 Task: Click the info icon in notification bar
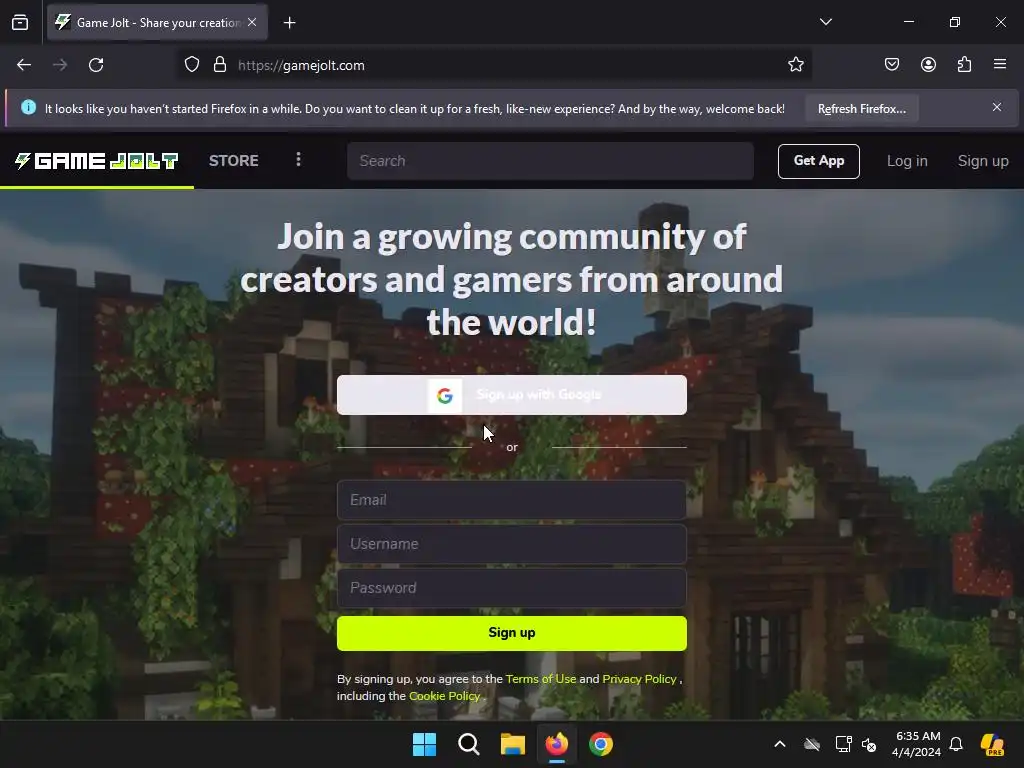tap(28, 107)
